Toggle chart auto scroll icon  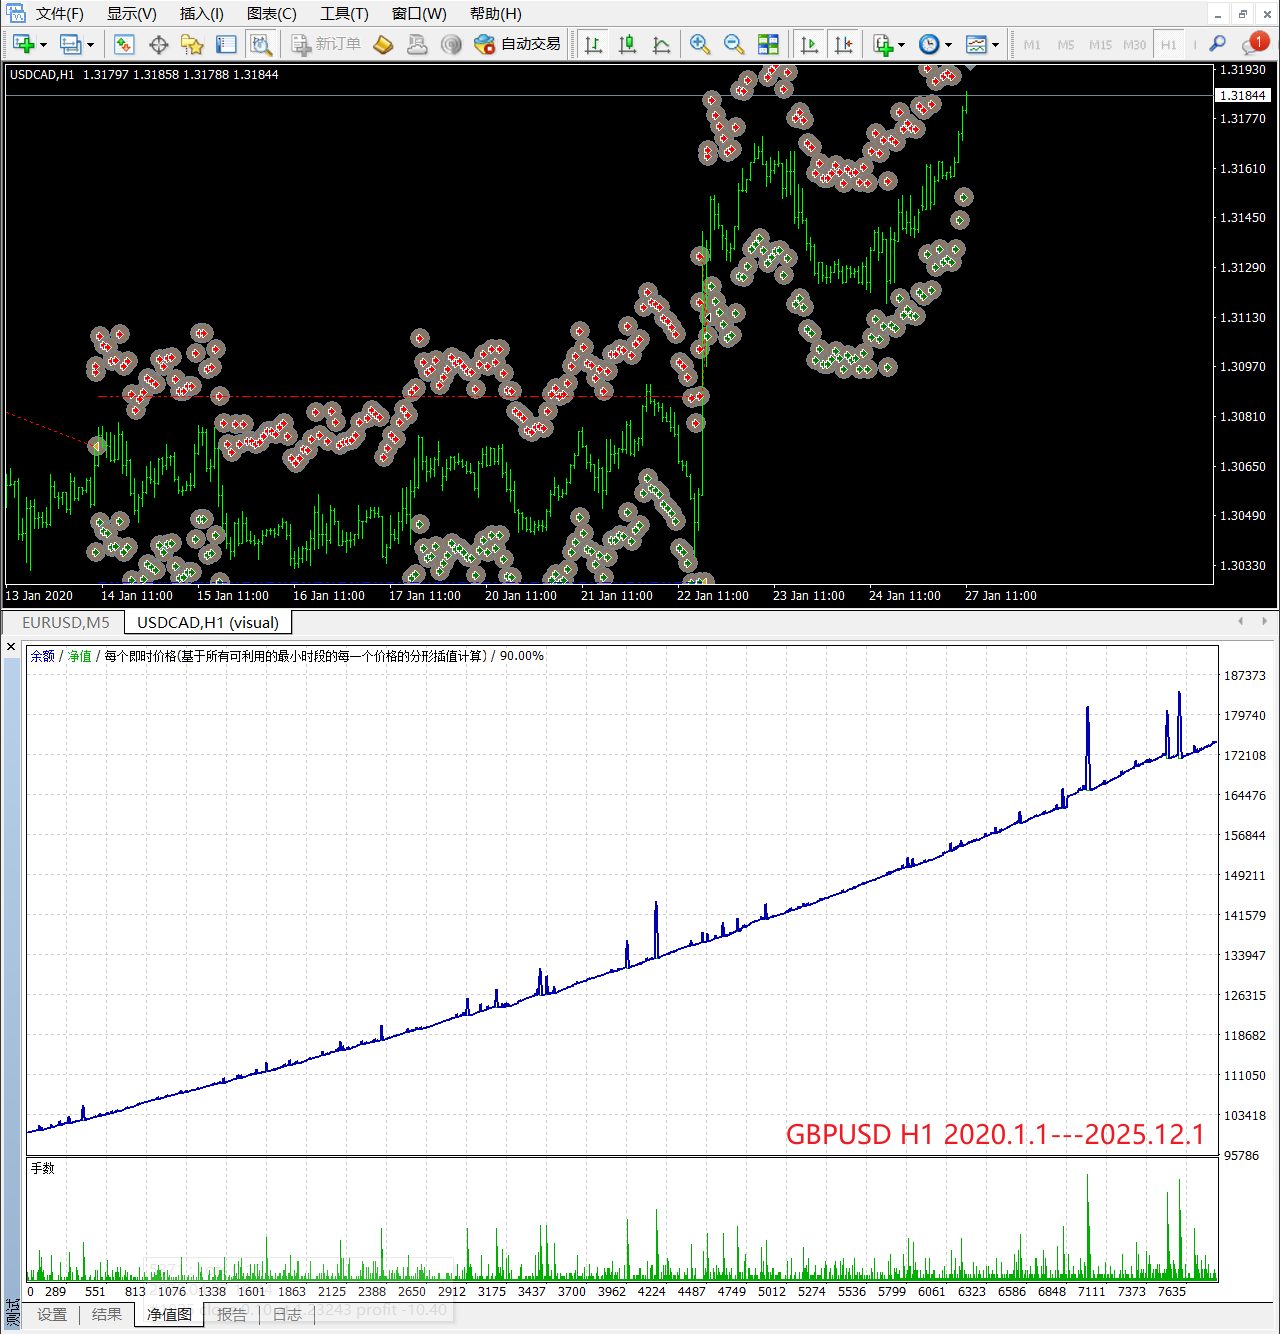point(810,44)
